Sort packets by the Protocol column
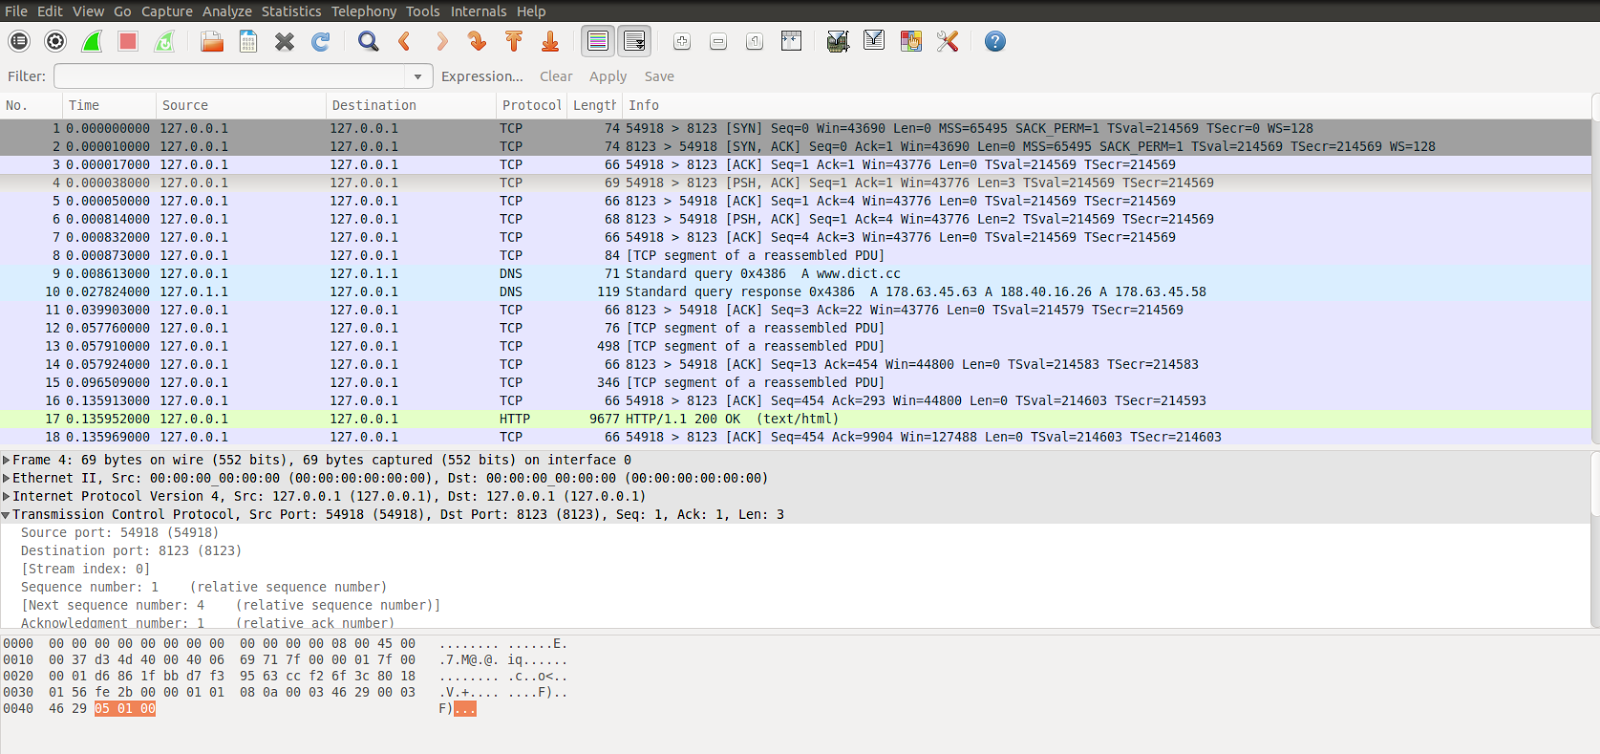 coord(532,105)
